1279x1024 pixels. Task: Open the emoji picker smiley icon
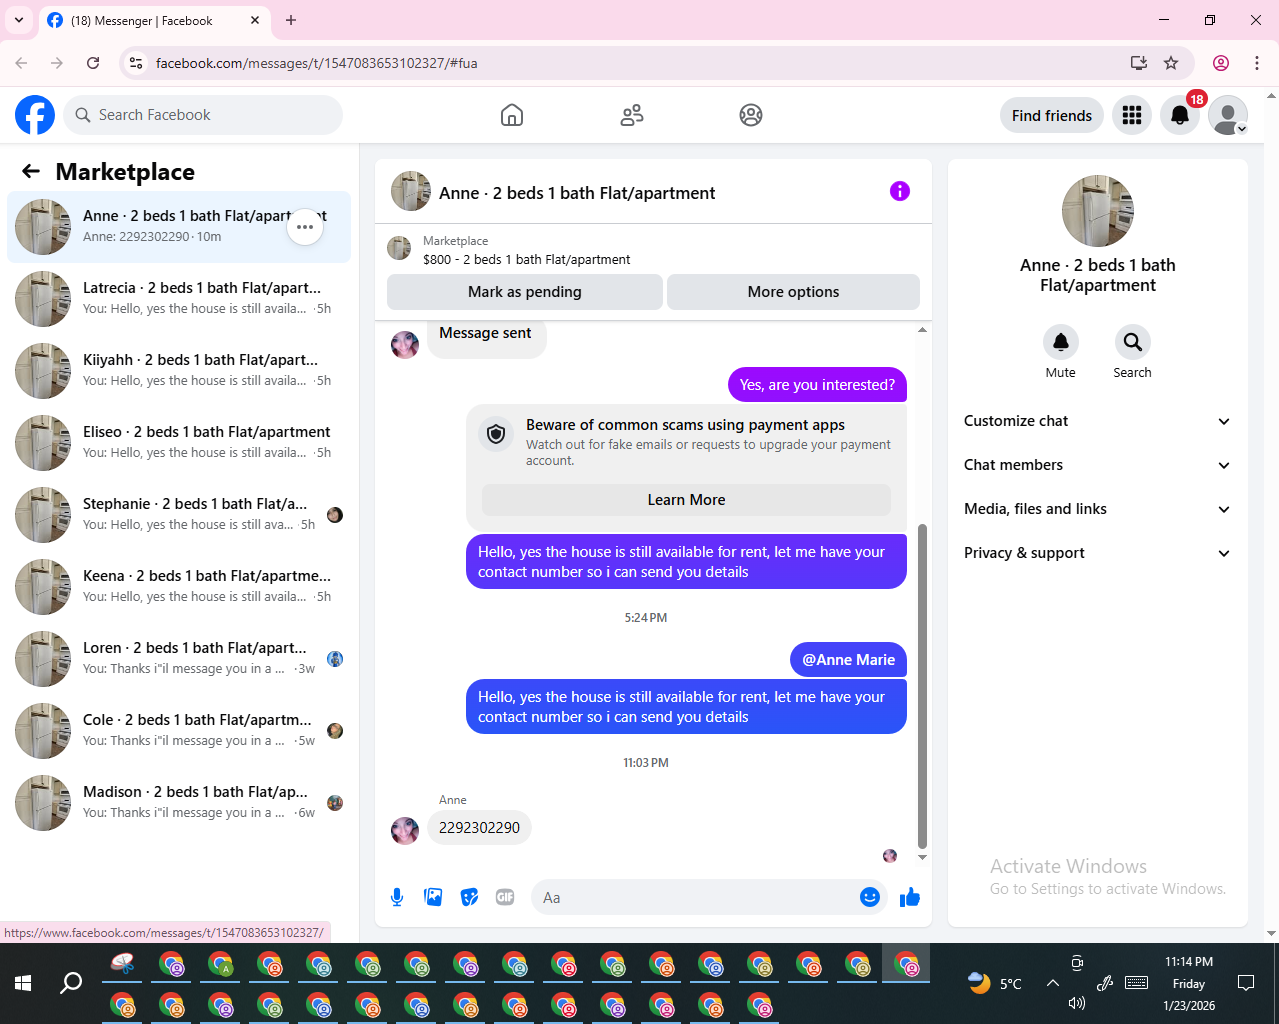click(x=870, y=897)
